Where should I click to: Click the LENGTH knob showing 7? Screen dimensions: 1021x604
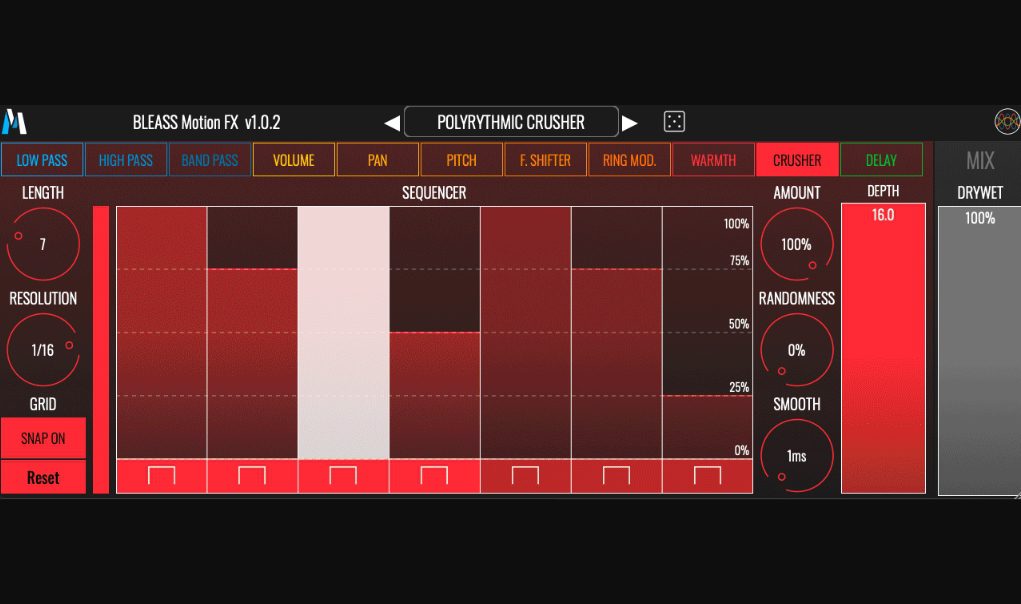click(x=43, y=244)
